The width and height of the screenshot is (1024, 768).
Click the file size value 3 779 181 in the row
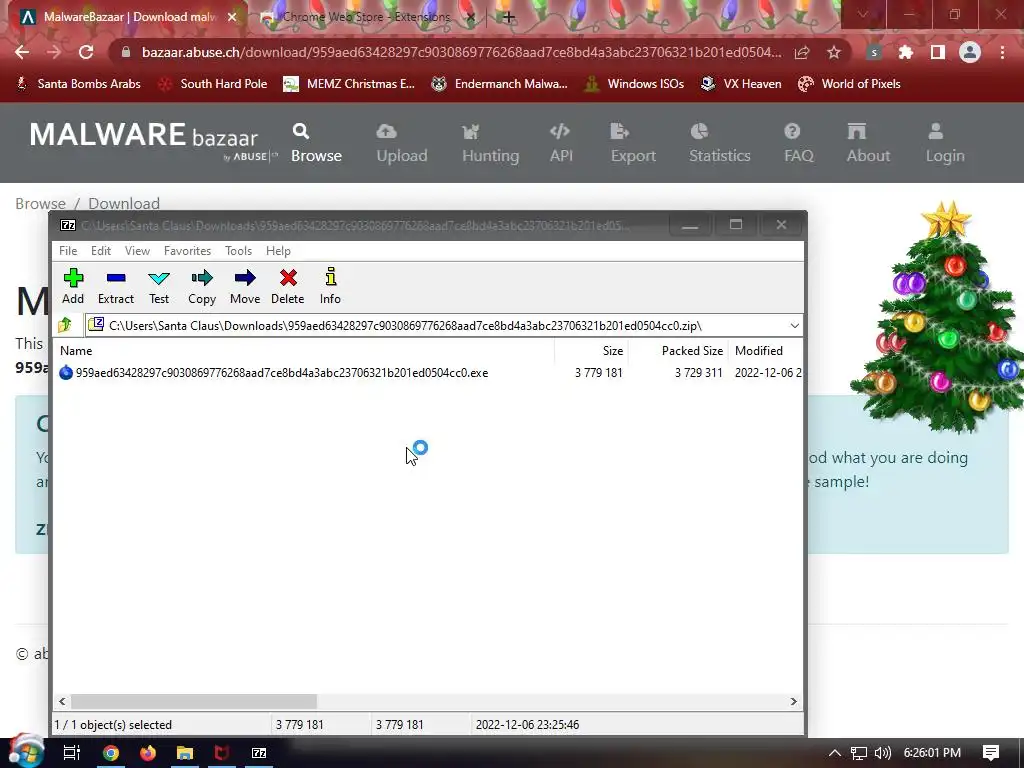[x=599, y=373]
